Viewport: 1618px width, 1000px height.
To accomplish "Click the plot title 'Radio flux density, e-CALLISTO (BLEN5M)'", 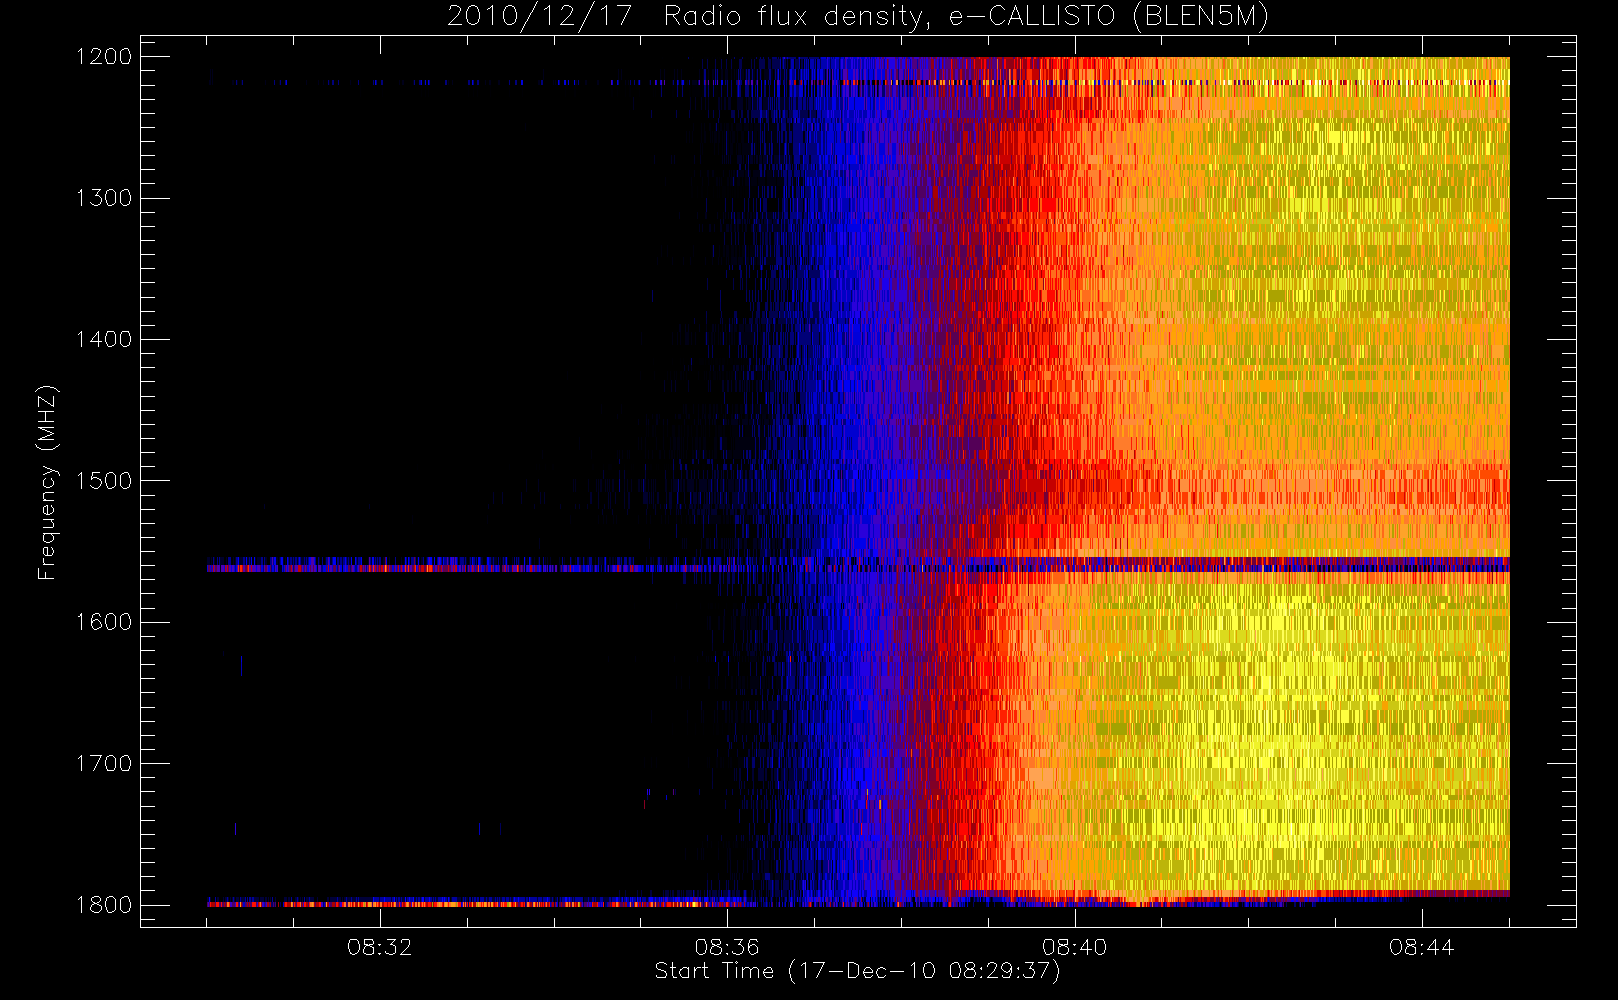I will coord(966,17).
